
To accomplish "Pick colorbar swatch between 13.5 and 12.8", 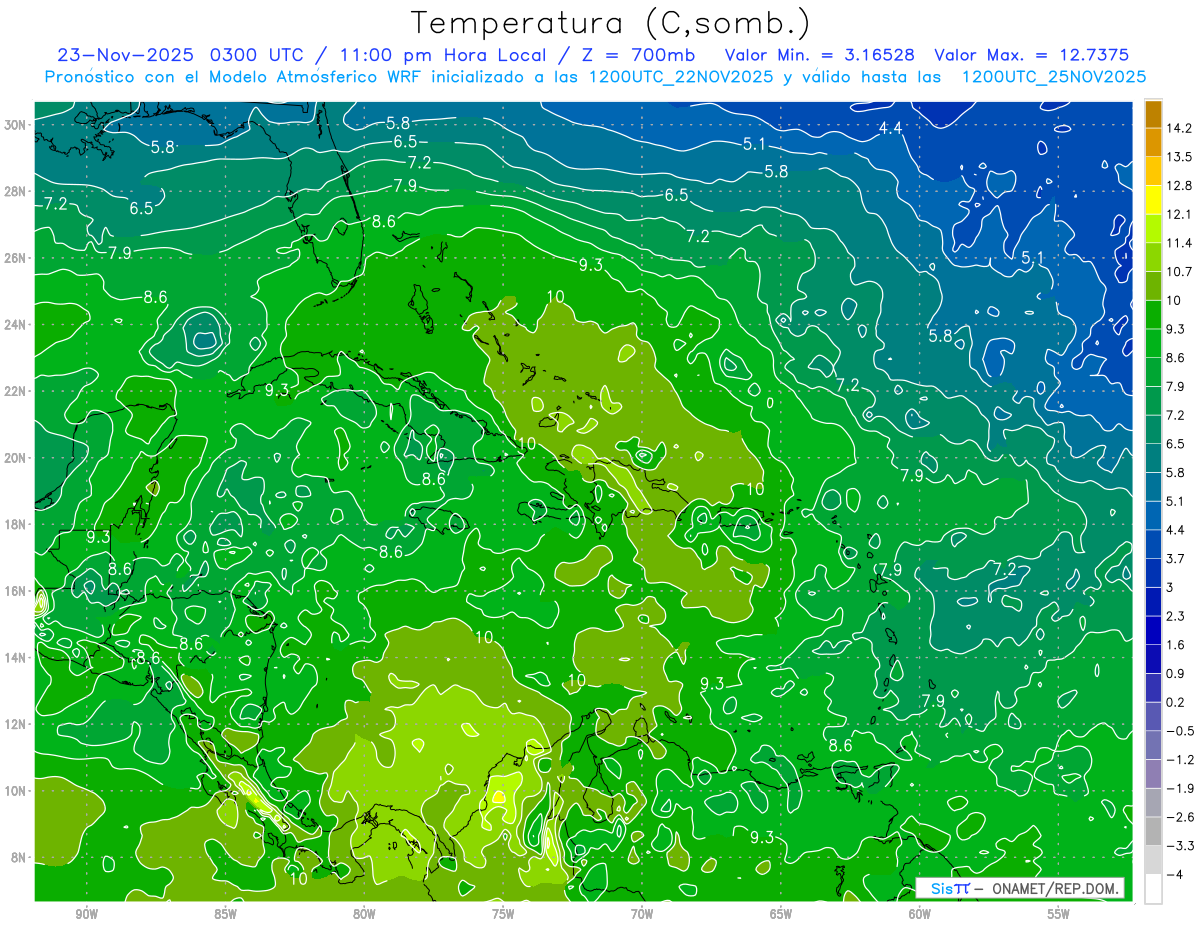I will click(1153, 171).
